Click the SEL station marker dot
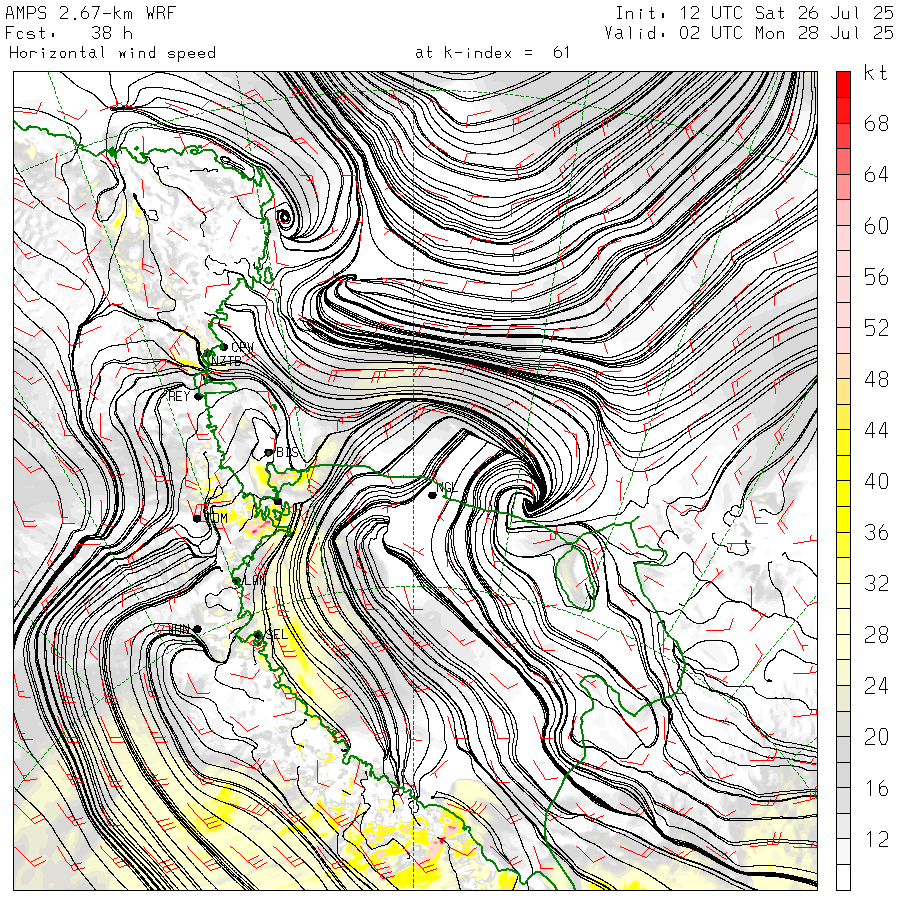The width and height of the screenshot is (900, 900). [258, 634]
